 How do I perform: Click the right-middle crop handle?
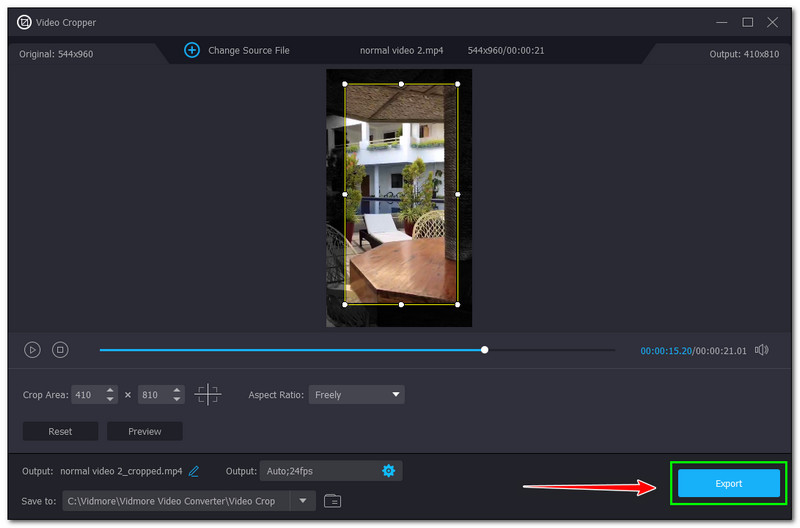pos(458,194)
